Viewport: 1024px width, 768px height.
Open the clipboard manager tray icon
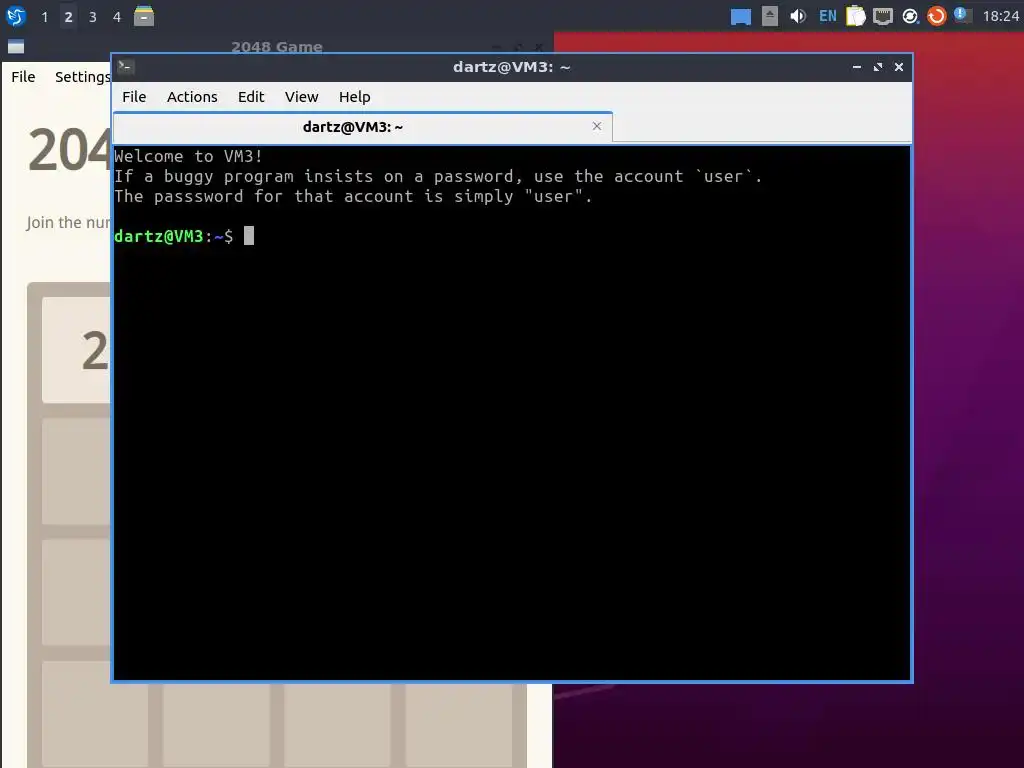pyautogui.click(x=856, y=16)
